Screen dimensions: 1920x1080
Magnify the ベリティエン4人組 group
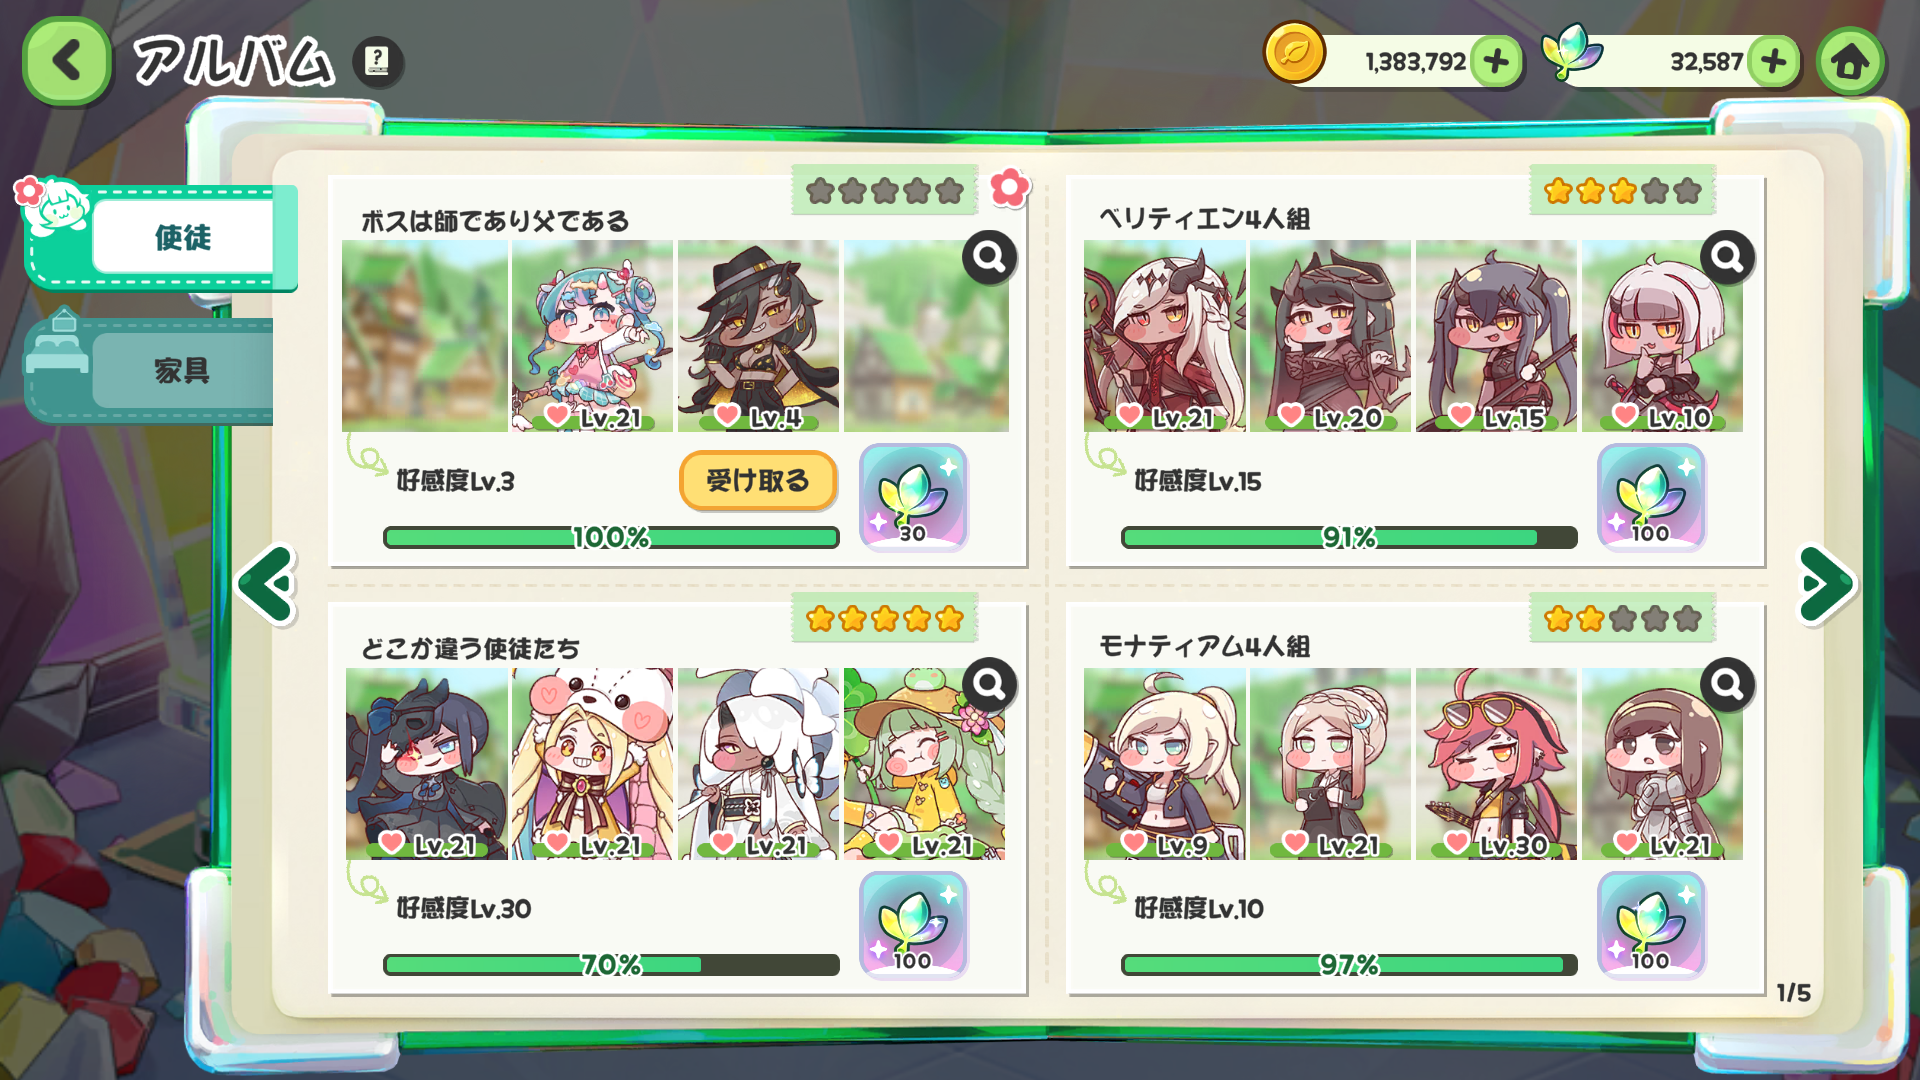[1728, 258]
